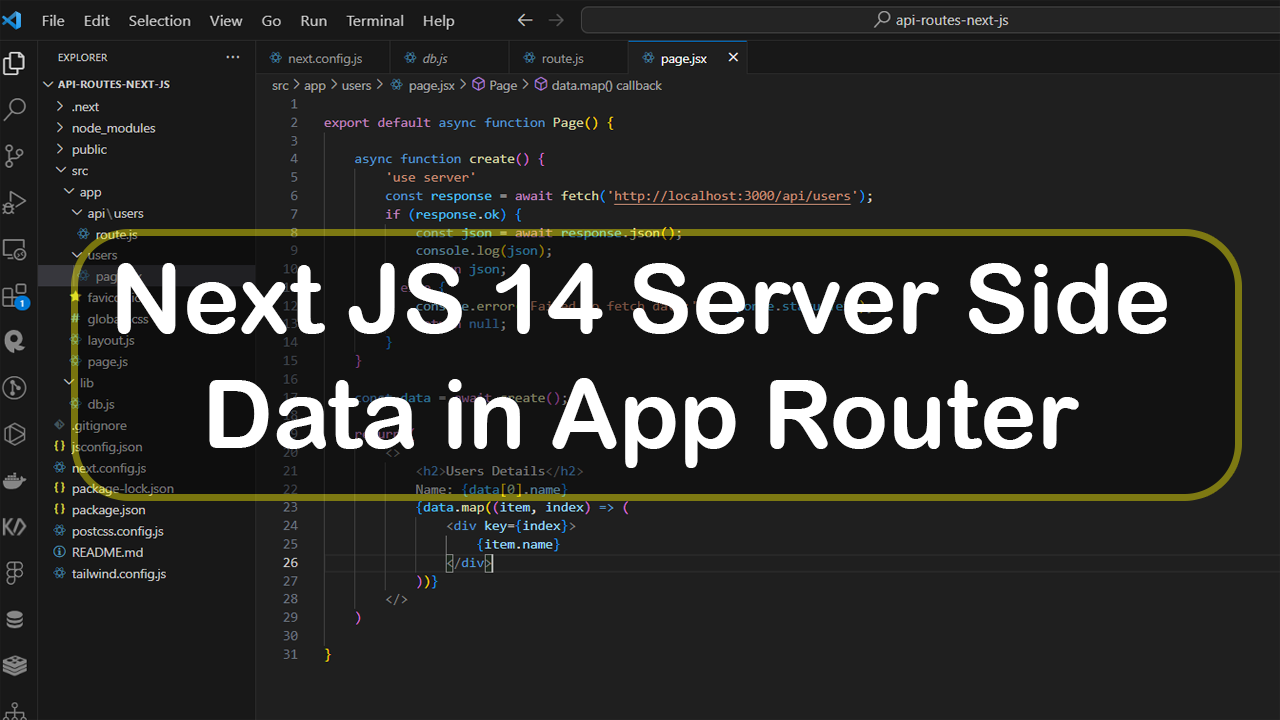Click the {item.name} expression on line 25

tap(519, 544)
